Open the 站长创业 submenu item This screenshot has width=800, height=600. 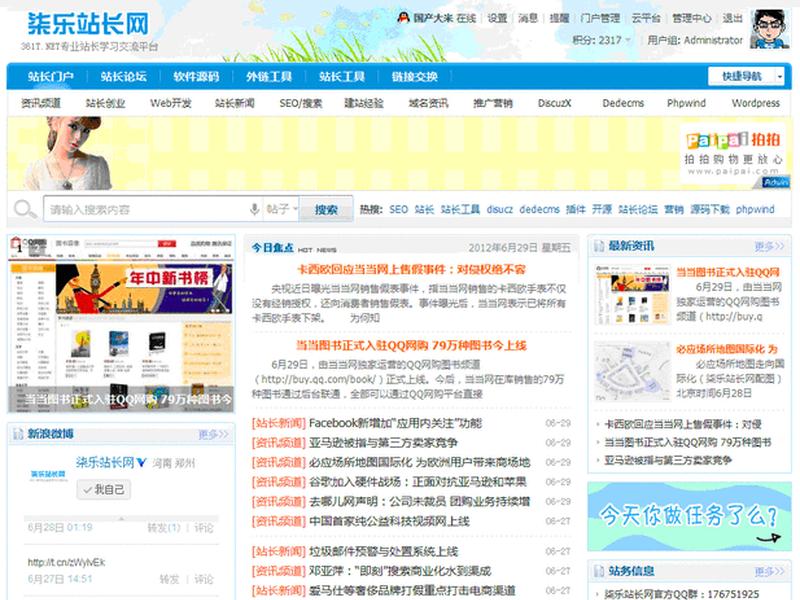click(105, 103)
